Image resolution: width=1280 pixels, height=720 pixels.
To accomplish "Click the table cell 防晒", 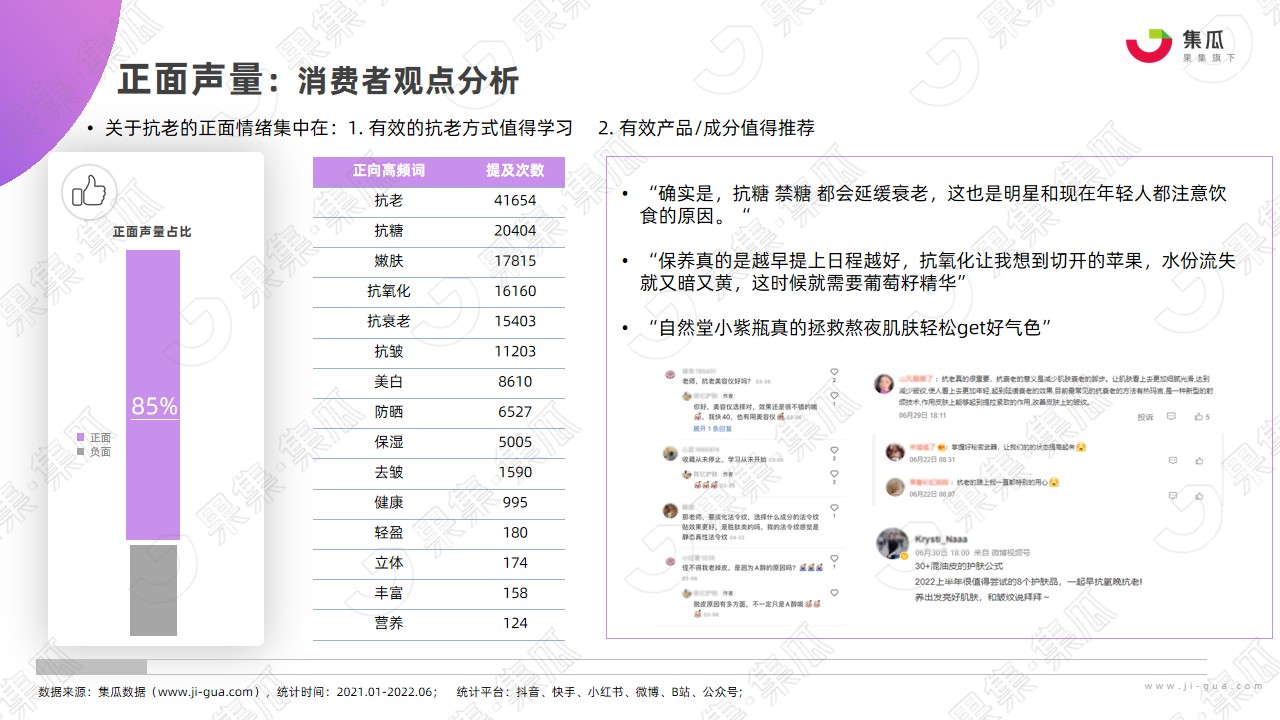I will coord(389,412).
